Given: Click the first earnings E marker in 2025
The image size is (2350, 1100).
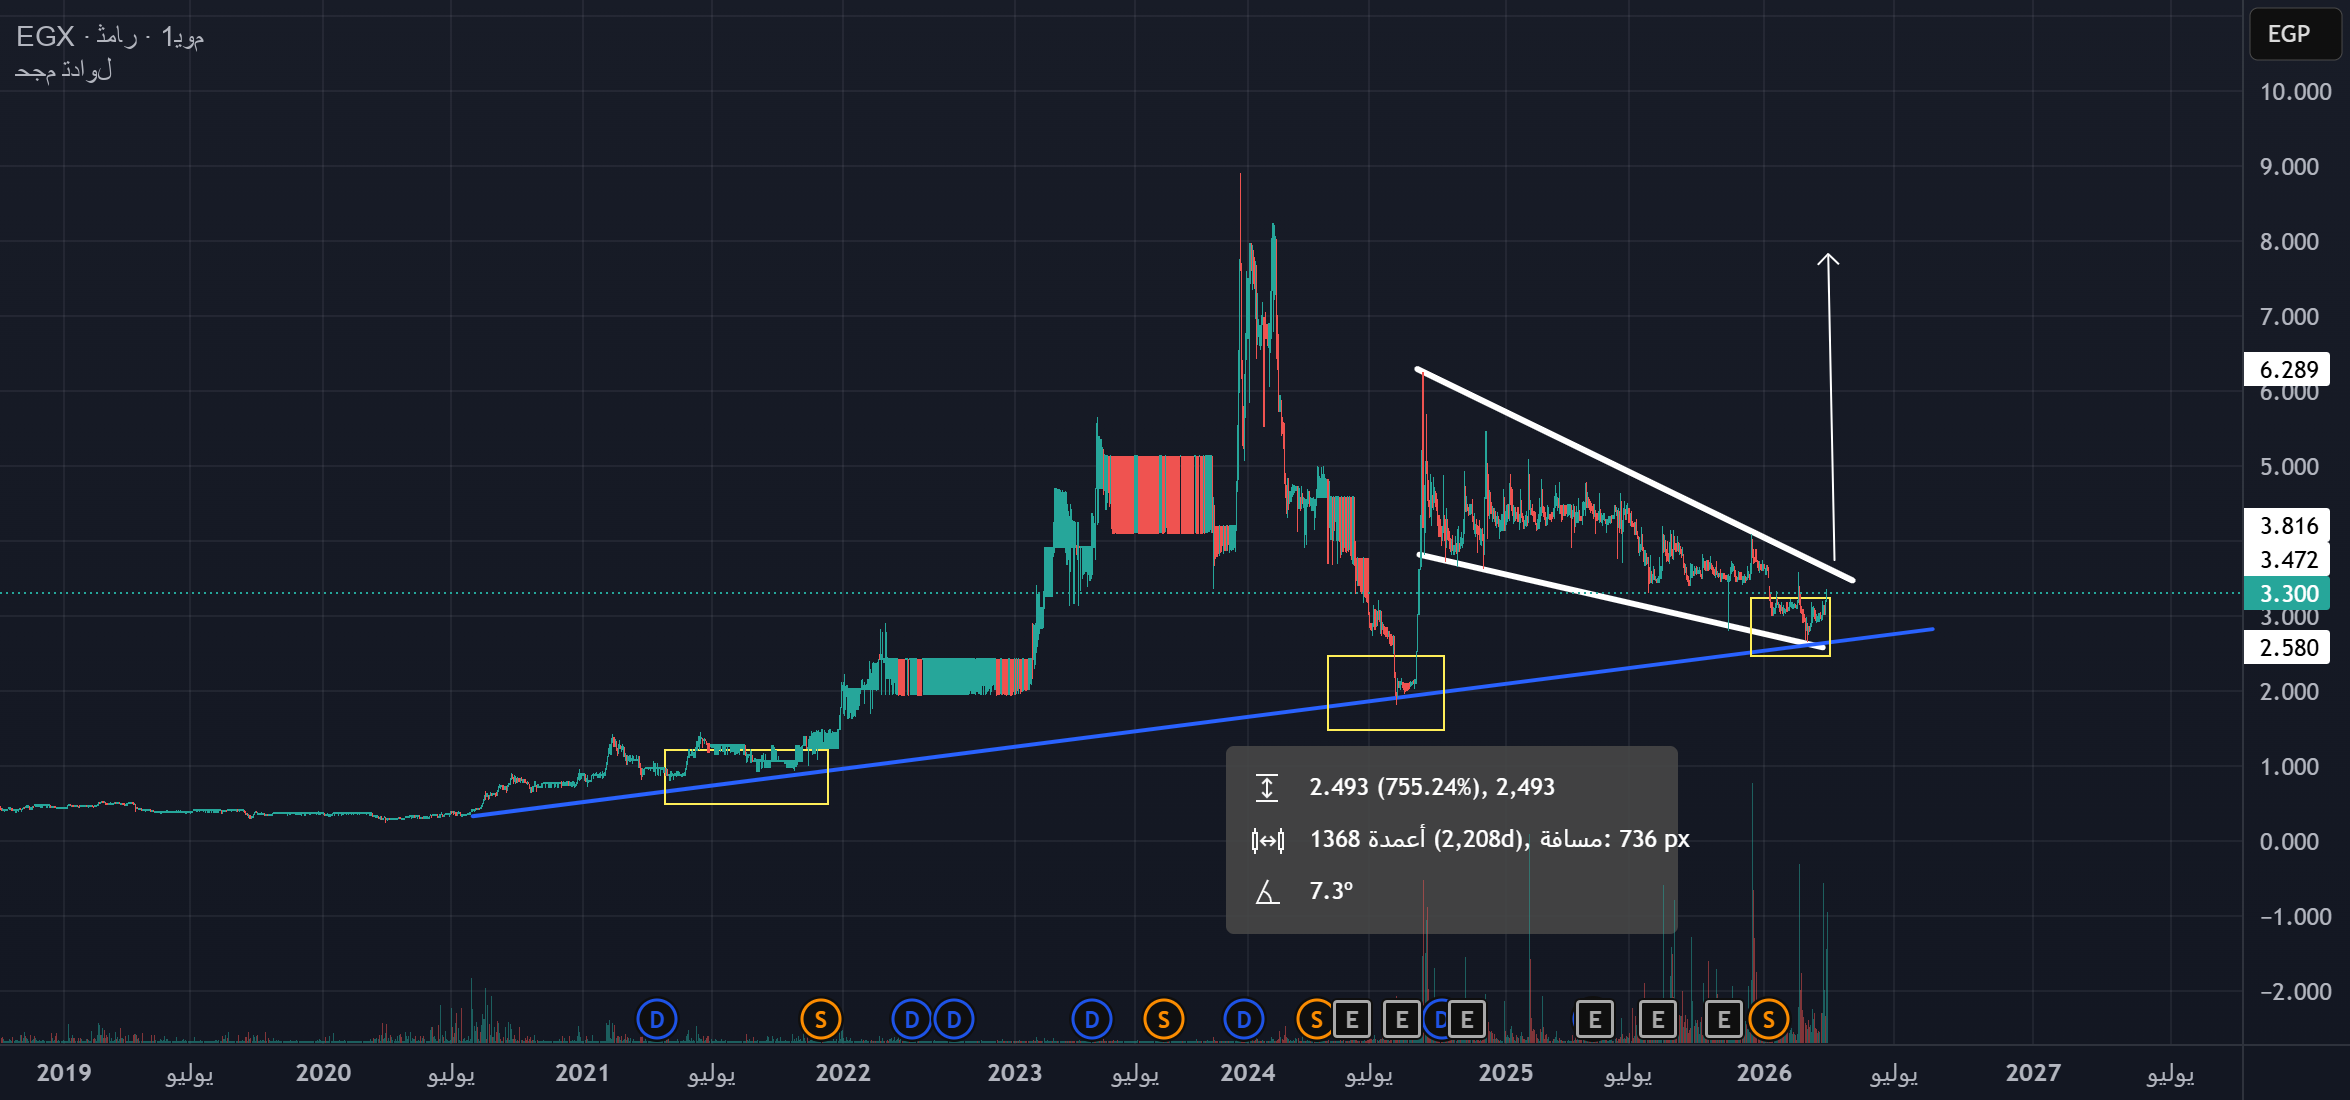Looking at the screenshot, I should point(1594,1020).
